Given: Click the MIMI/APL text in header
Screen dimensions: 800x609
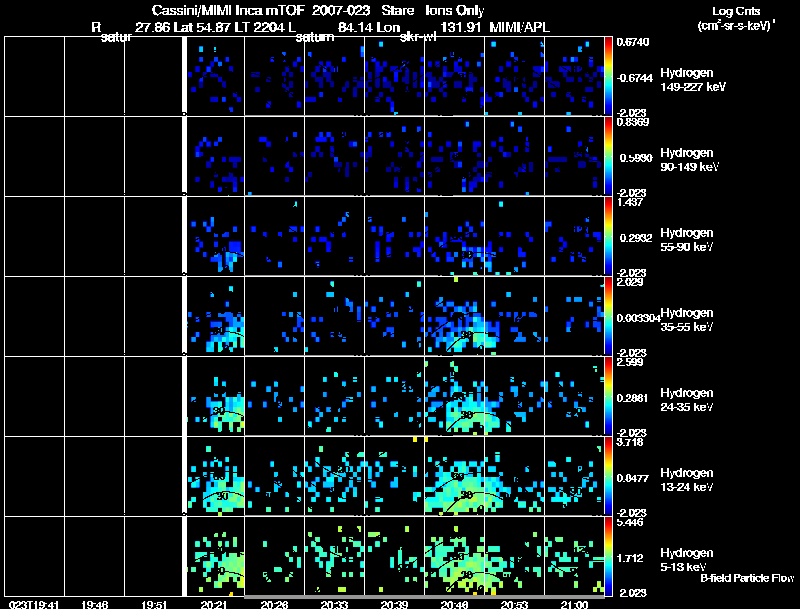Looking at the screenshot, I should (519, 27).
